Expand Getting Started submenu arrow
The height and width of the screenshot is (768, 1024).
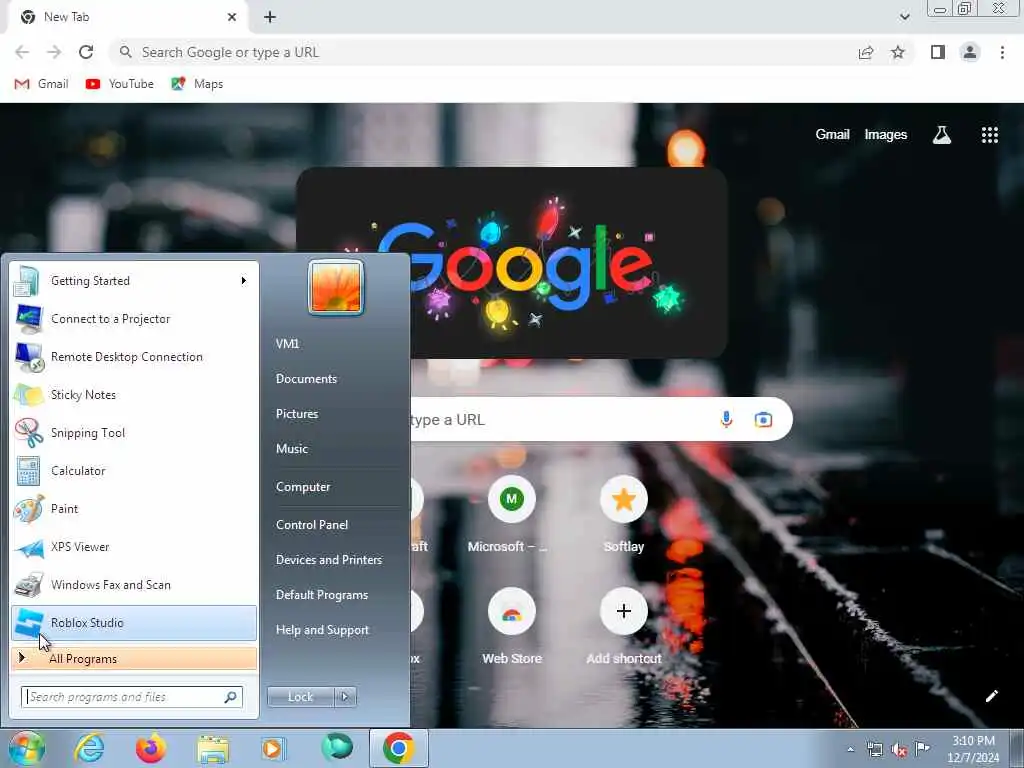coord(244,281)
